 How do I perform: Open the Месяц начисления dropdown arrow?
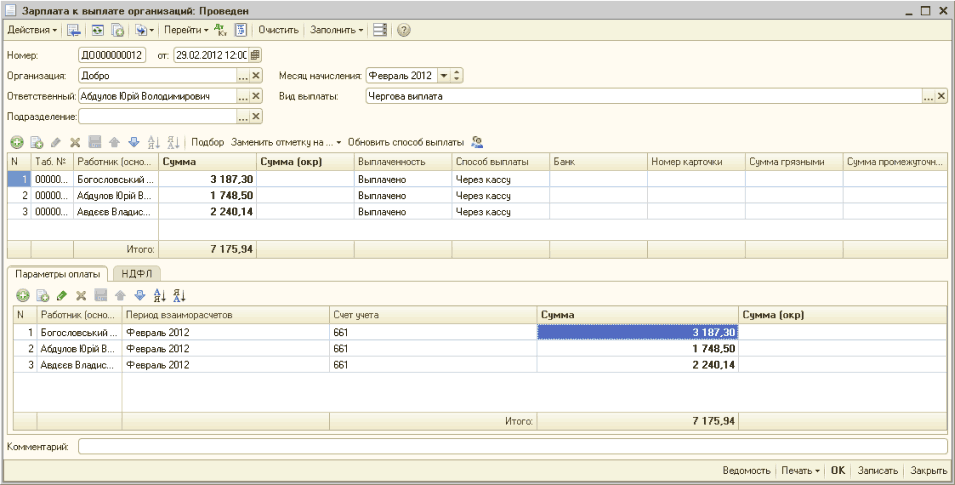443,76
